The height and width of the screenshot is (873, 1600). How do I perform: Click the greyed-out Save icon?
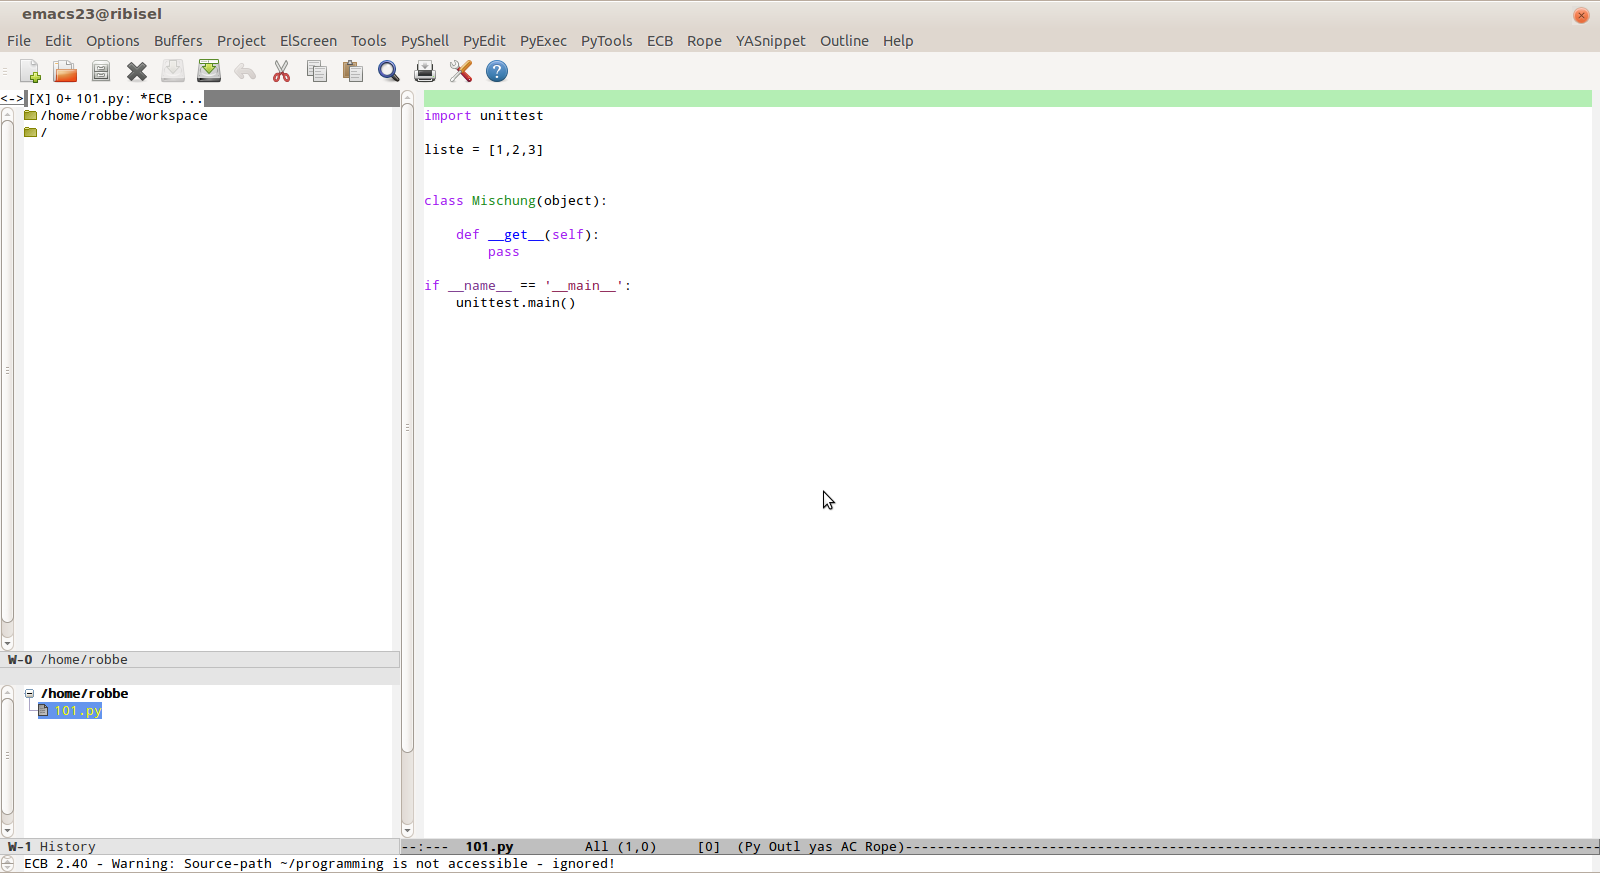[x=173, y=71]
